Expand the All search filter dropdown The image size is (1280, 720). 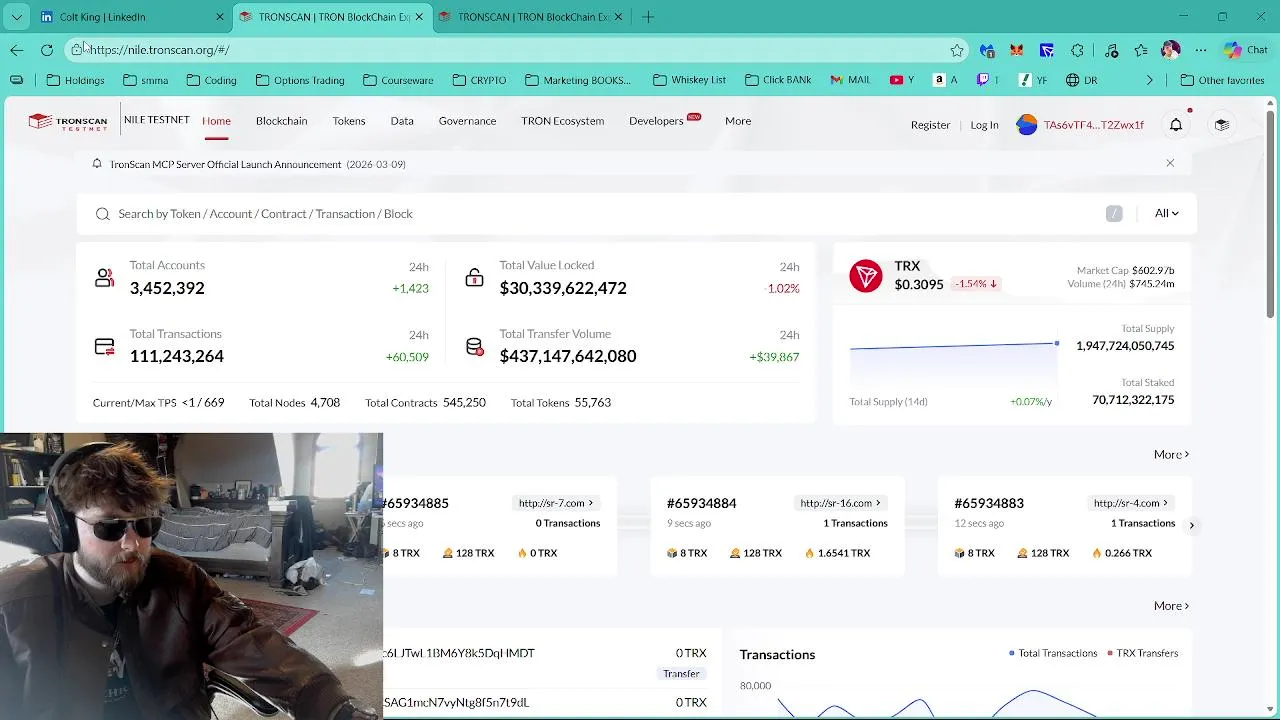tap(1166, 213)
